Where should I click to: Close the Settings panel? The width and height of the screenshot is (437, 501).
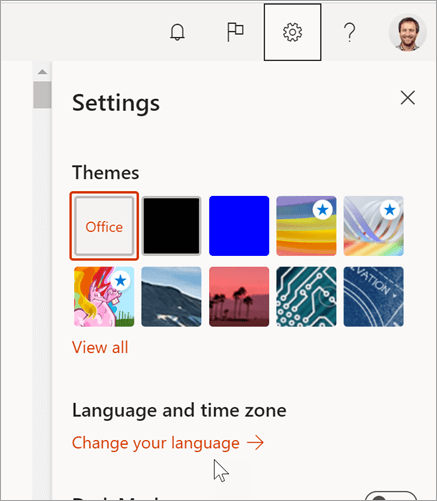point(408,98)
